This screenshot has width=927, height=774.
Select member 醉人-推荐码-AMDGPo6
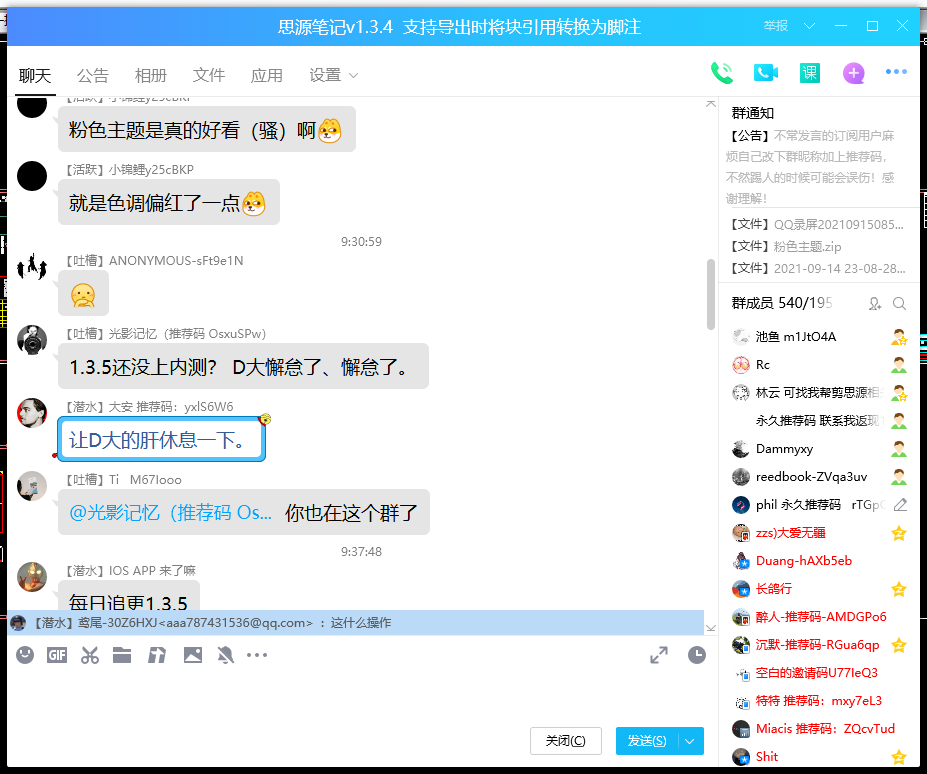click(x=821, y=617)
